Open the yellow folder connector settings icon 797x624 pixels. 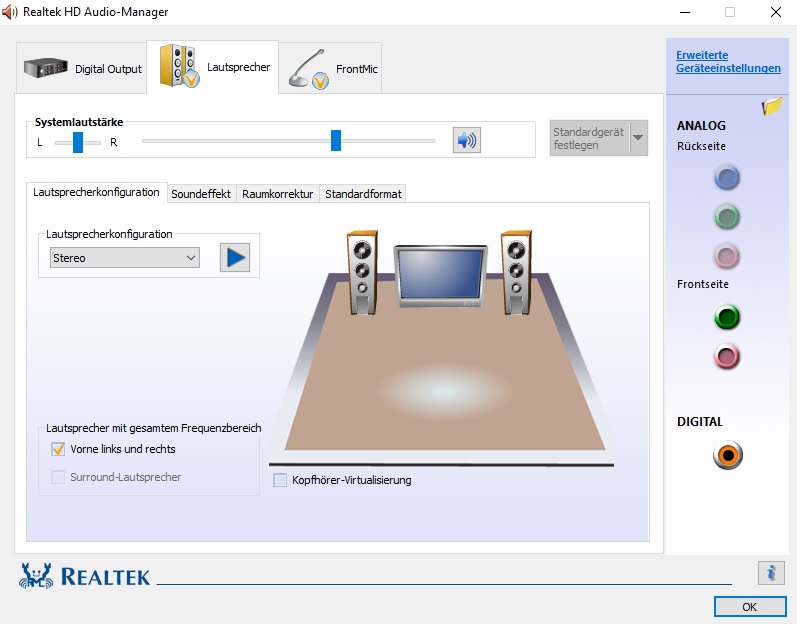click(772, 106)
